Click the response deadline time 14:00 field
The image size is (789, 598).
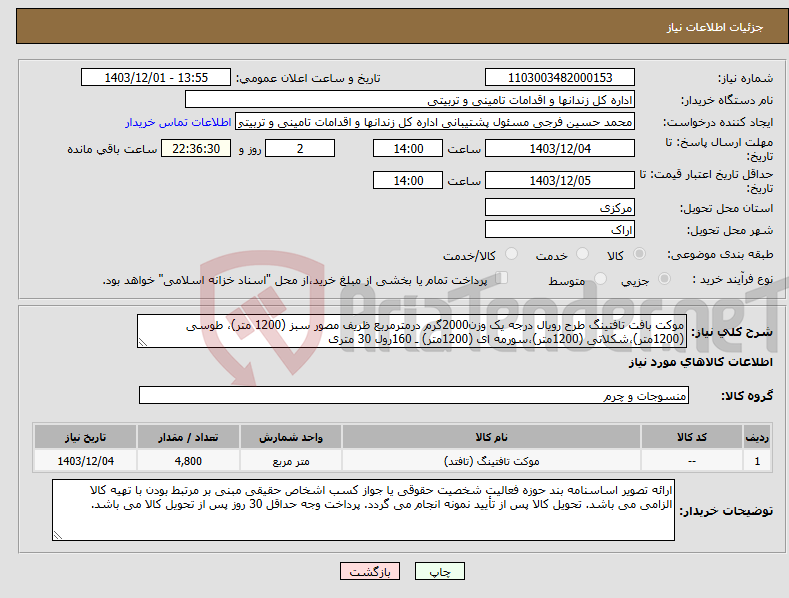[408, 148]
